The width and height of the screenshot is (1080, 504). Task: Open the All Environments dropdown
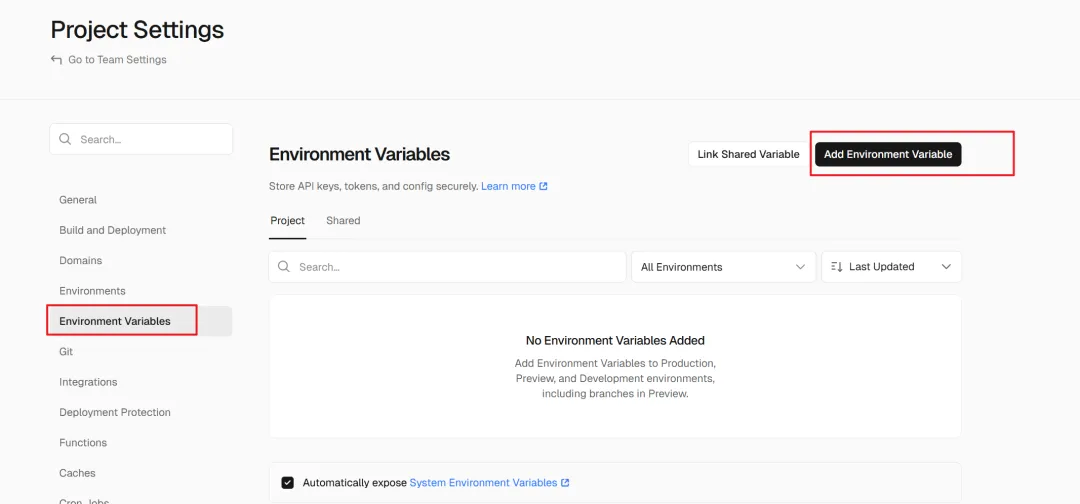pos(722,267)
